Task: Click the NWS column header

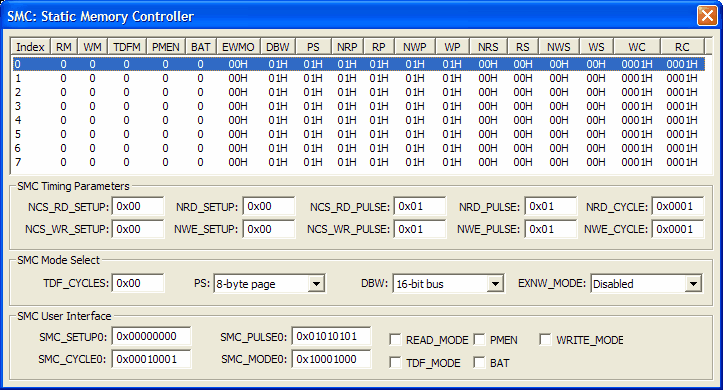Action: coord(559,47)
